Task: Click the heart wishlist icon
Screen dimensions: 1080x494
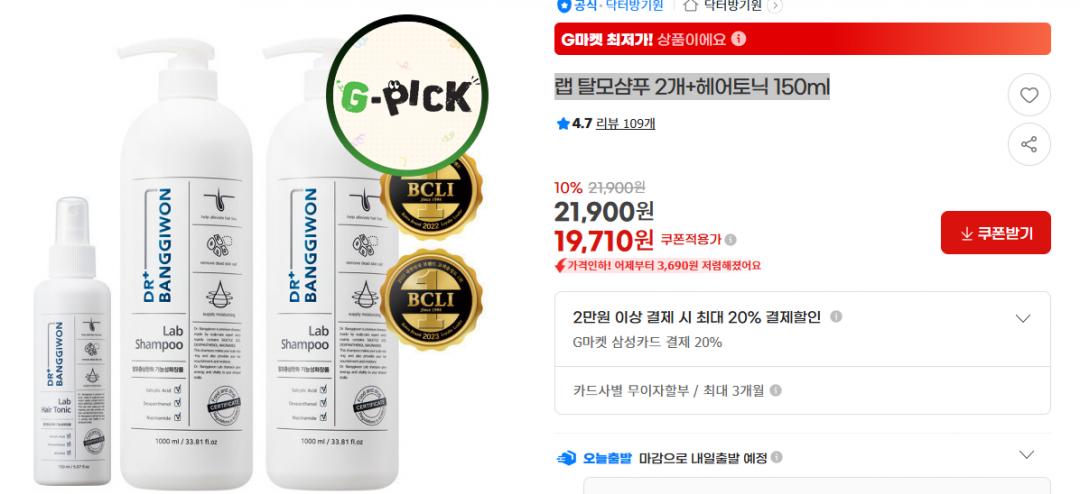Action: [x=1028, y=96]
